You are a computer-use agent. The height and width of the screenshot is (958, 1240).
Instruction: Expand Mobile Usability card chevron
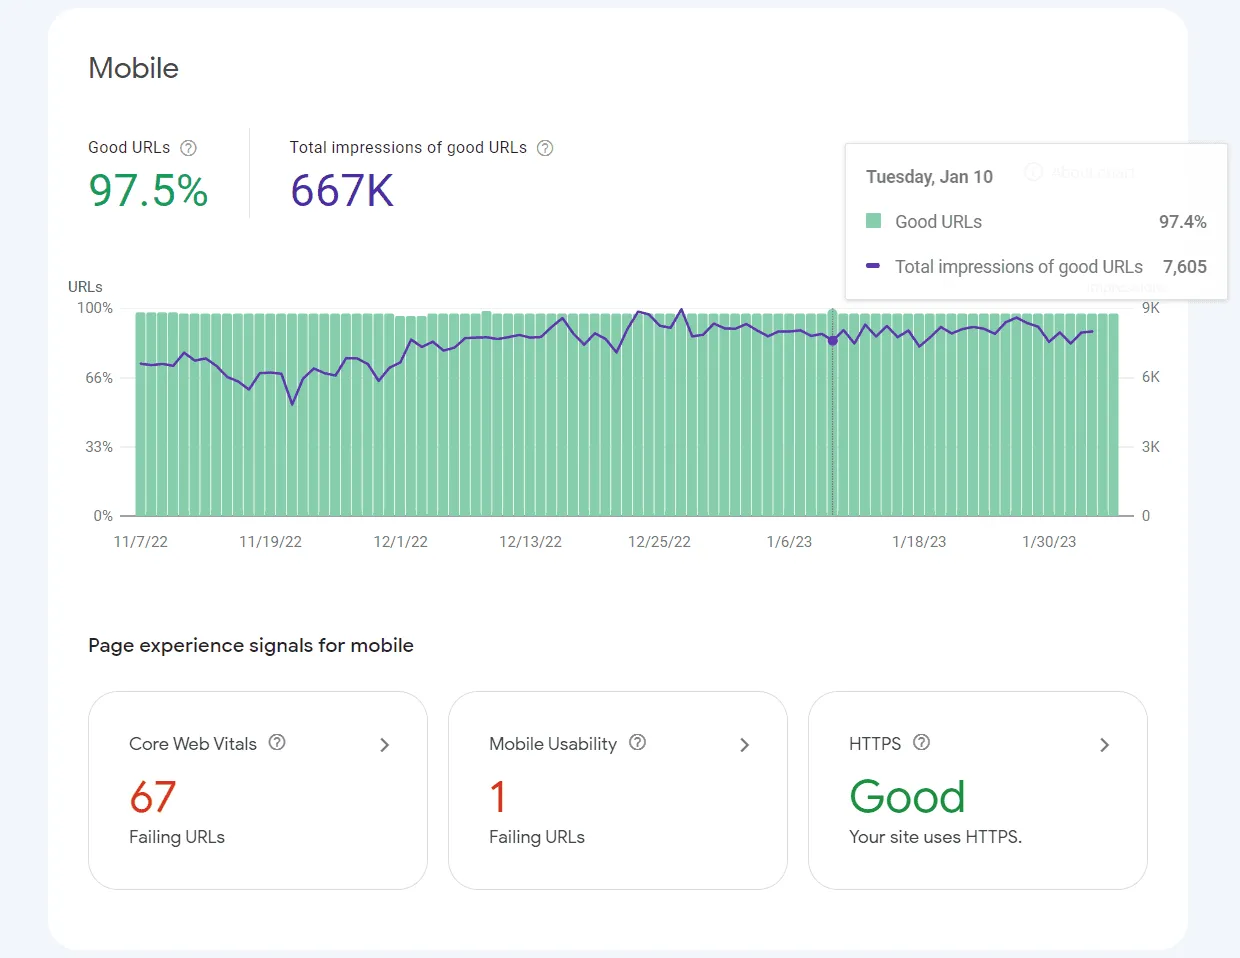click(745, 745)
